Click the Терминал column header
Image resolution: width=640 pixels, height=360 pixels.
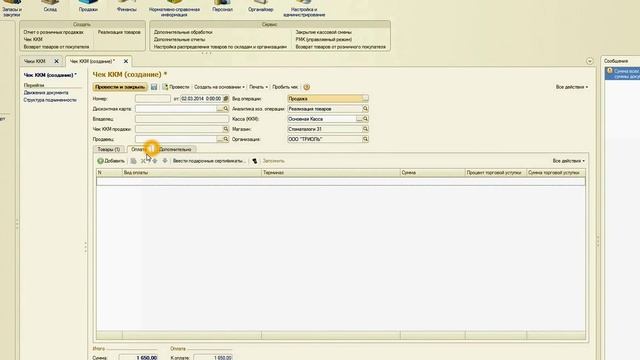coord(331,173)
